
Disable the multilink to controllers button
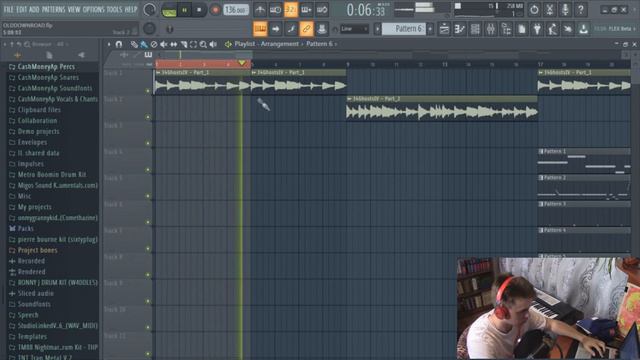(x=307, y=29)
